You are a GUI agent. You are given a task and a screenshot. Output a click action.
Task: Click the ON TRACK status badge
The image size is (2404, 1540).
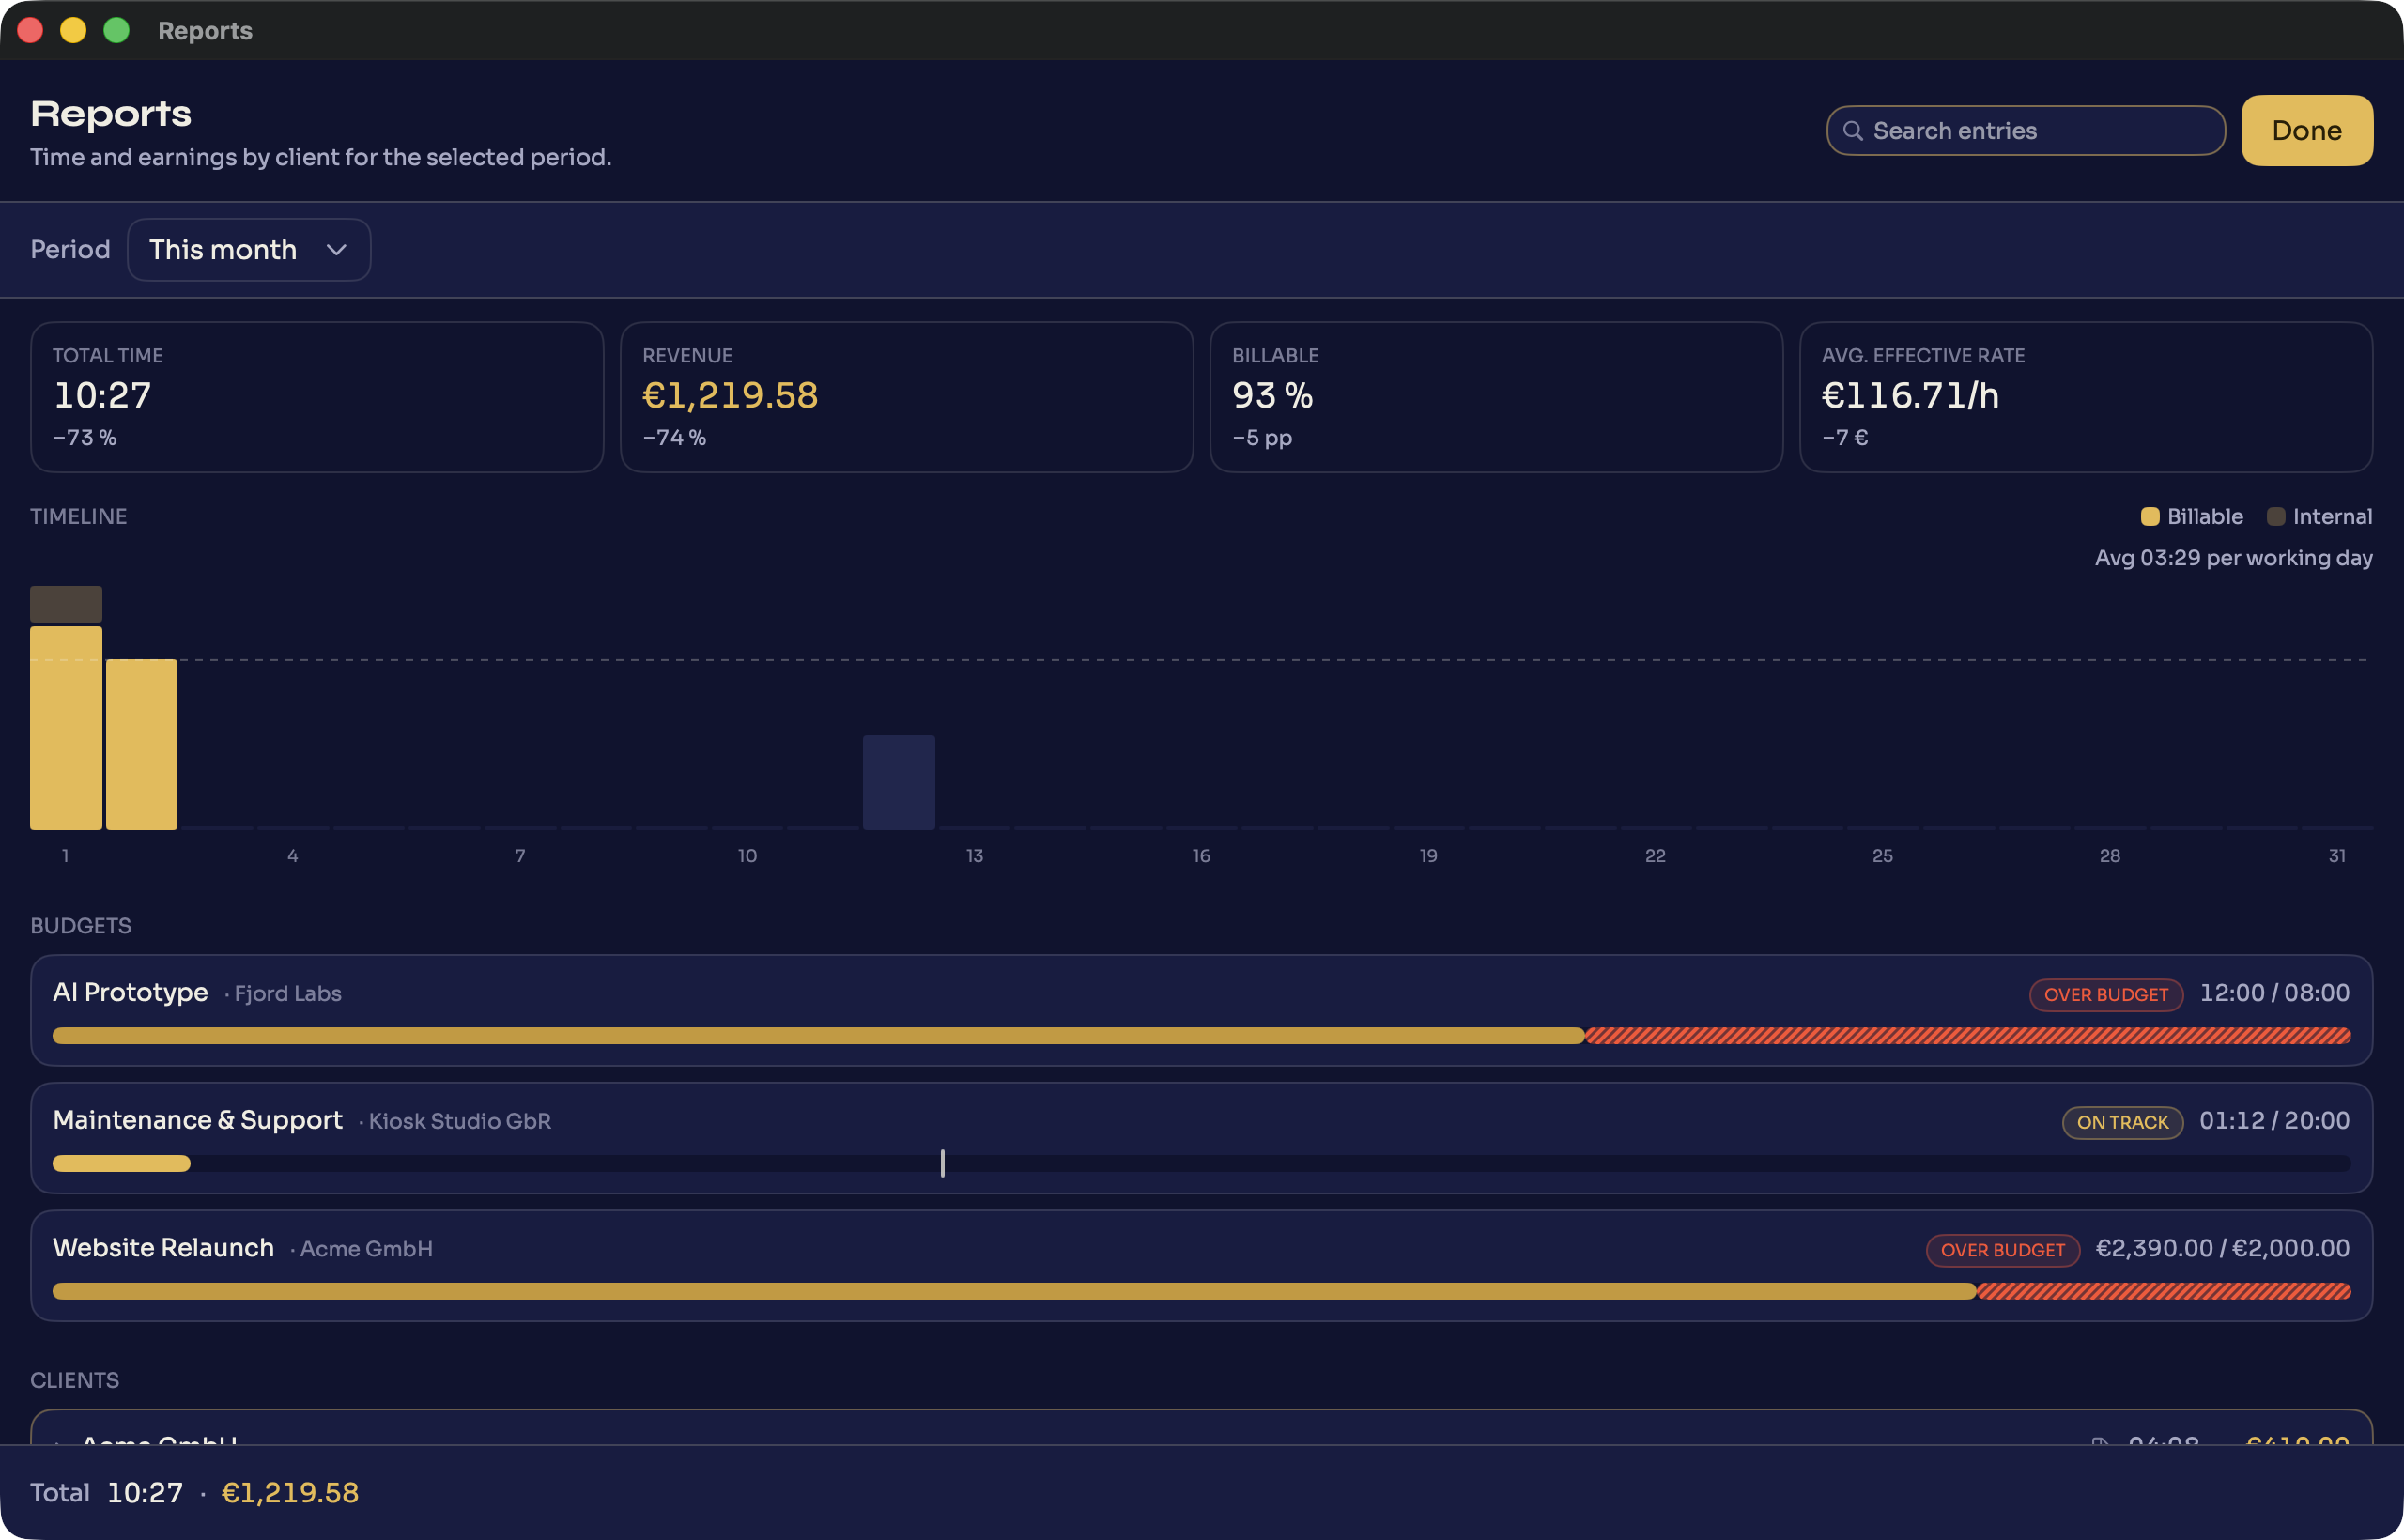(x=2122, y=1123)
